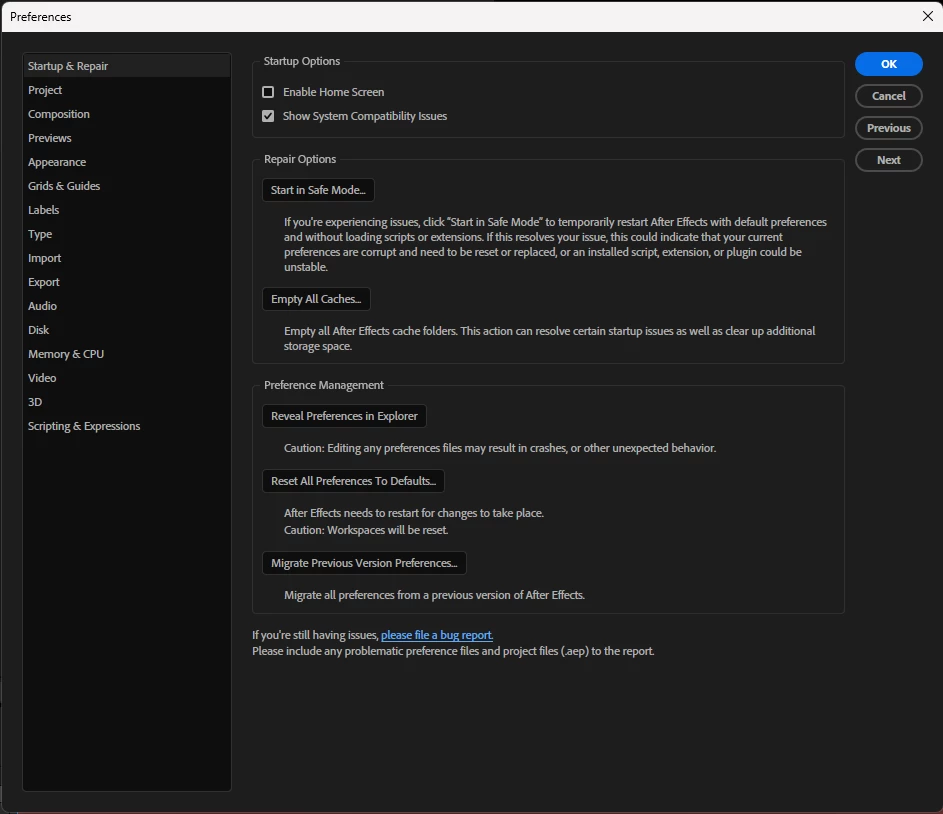Image resolution: width=943 pixels, height=814 pixels.
Task: Advance with the Next button
Action: click(888, 160)
